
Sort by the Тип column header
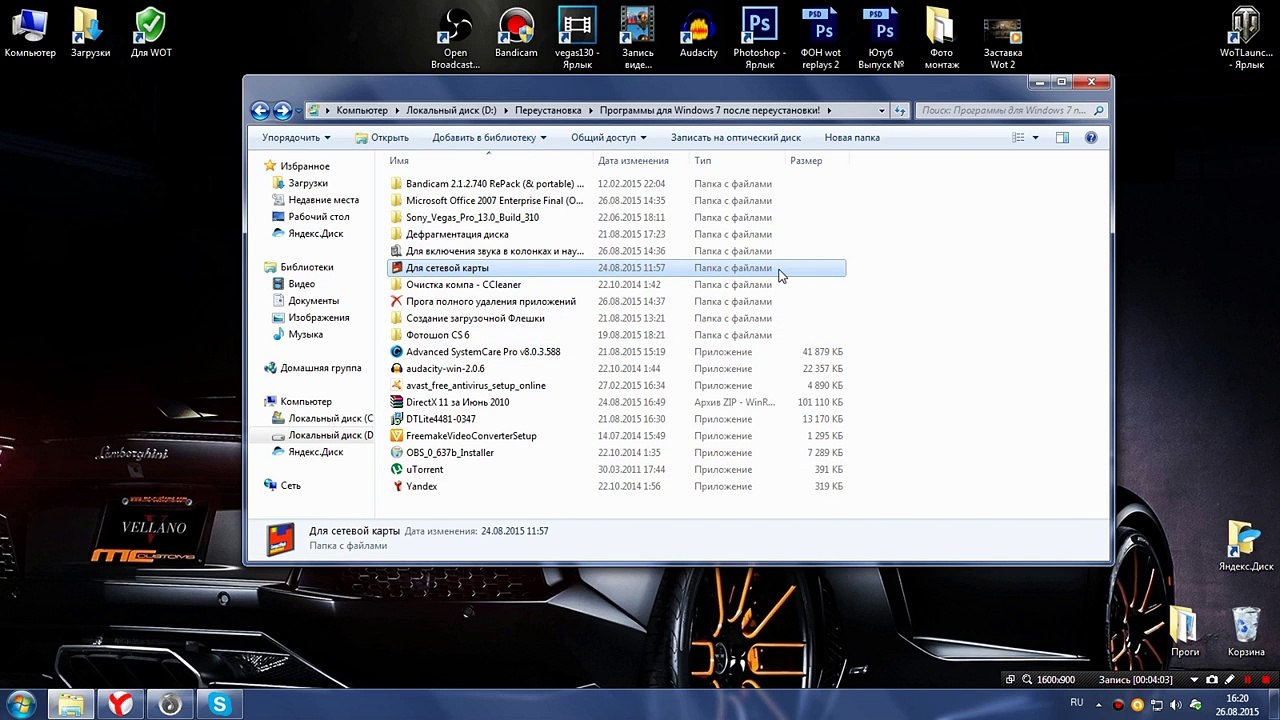click(737, 160)
